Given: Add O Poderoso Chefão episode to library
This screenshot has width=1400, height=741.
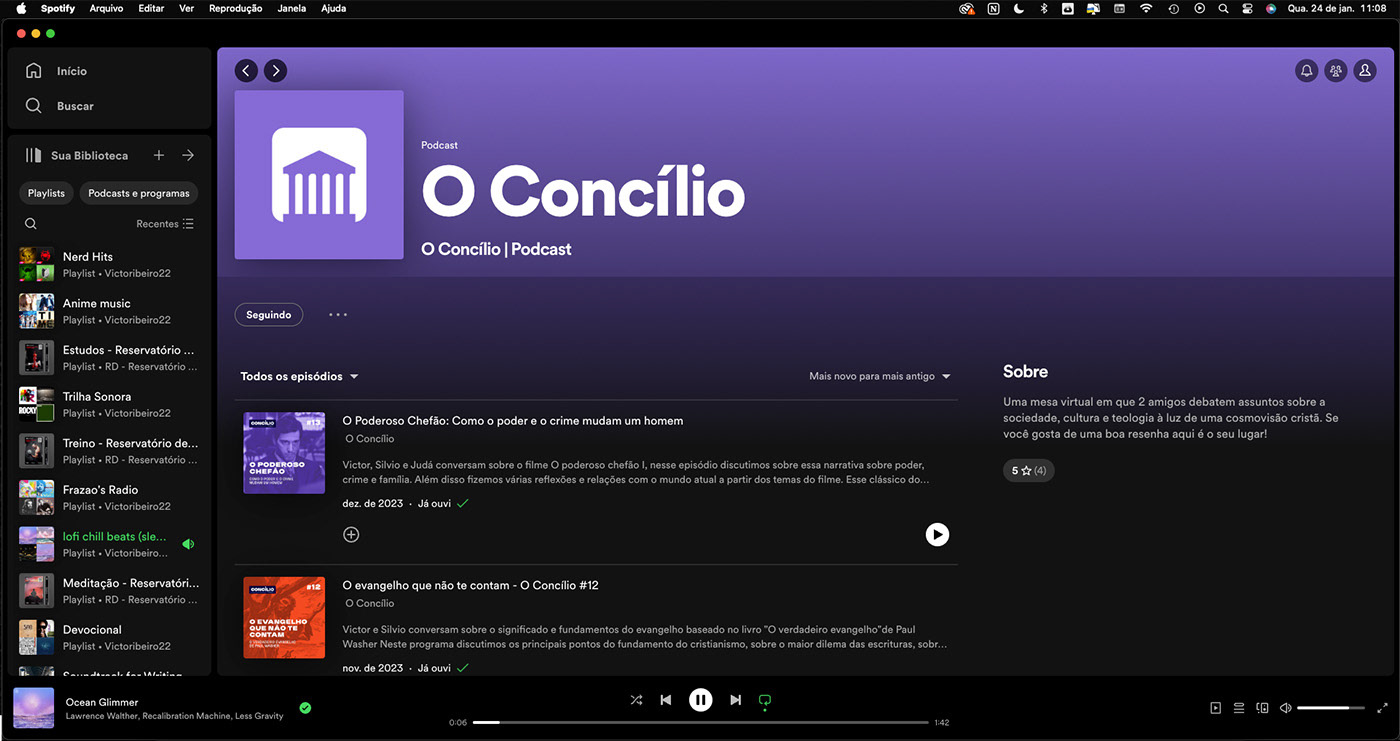Looking at the screenshot, I should coord(351,535).
